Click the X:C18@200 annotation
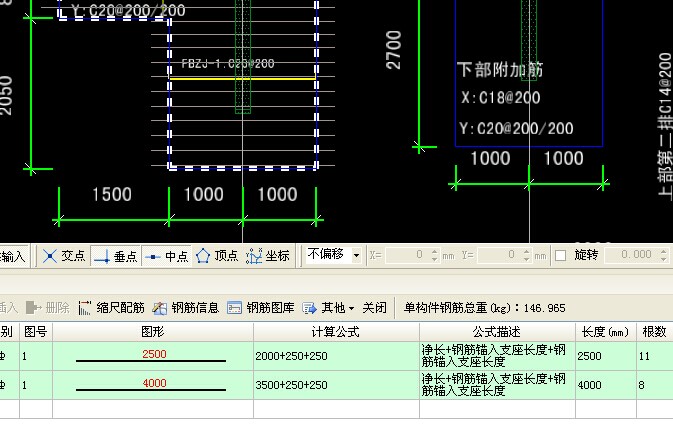Image resolution: width=673 pixels, height=438 pixels. pos(500,98)
